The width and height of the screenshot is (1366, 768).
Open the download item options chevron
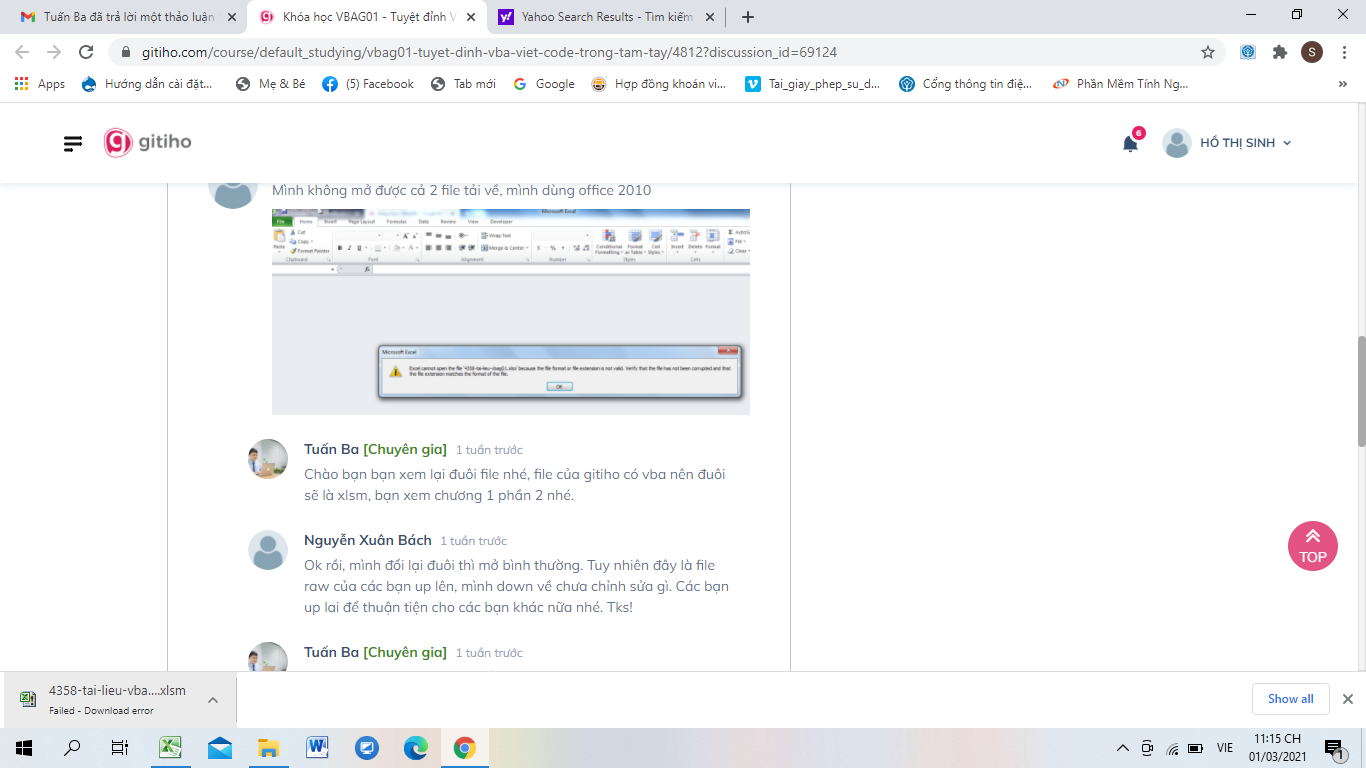(x=213, y=700)
